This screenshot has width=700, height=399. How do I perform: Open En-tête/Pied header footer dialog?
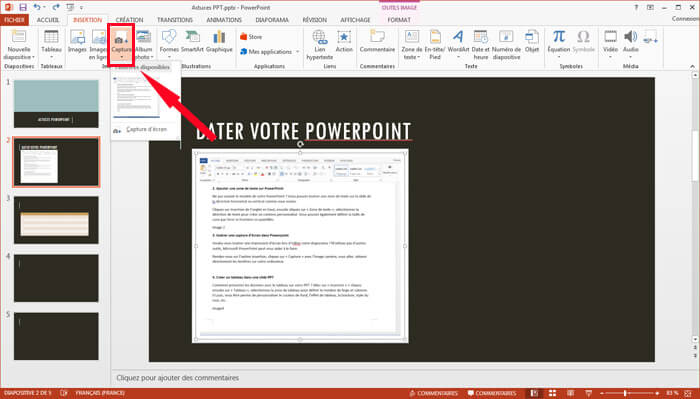point(435,44)
